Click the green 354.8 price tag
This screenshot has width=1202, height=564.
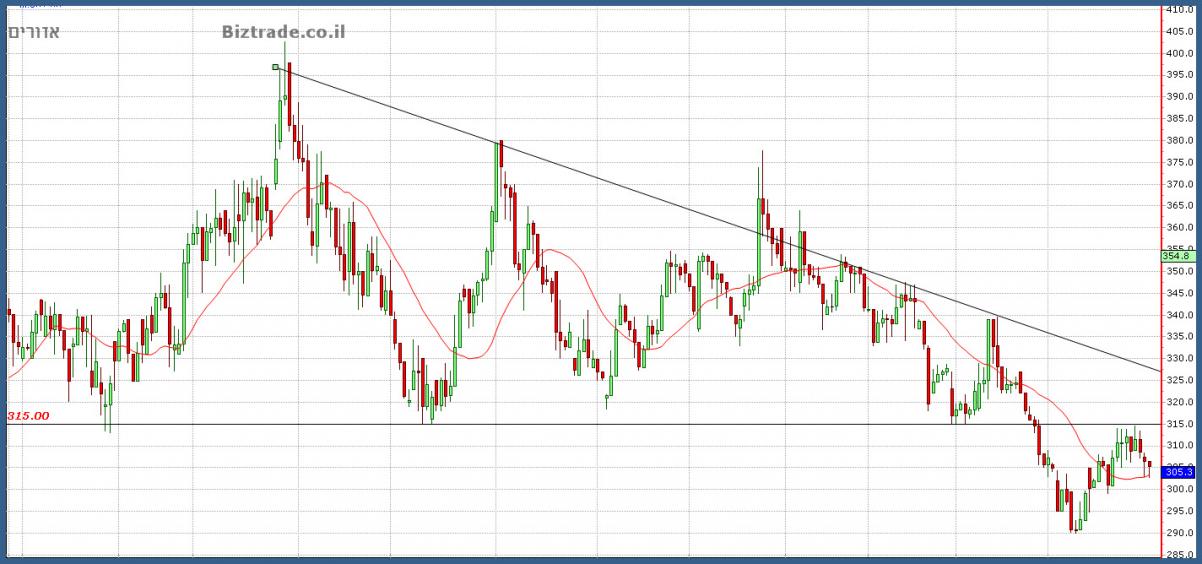1177,257
